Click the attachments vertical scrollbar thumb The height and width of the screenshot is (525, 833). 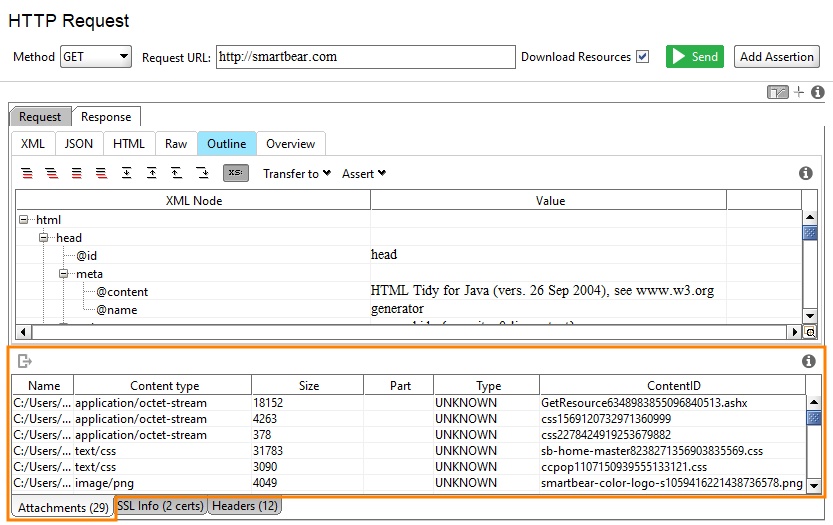[814, 418]
